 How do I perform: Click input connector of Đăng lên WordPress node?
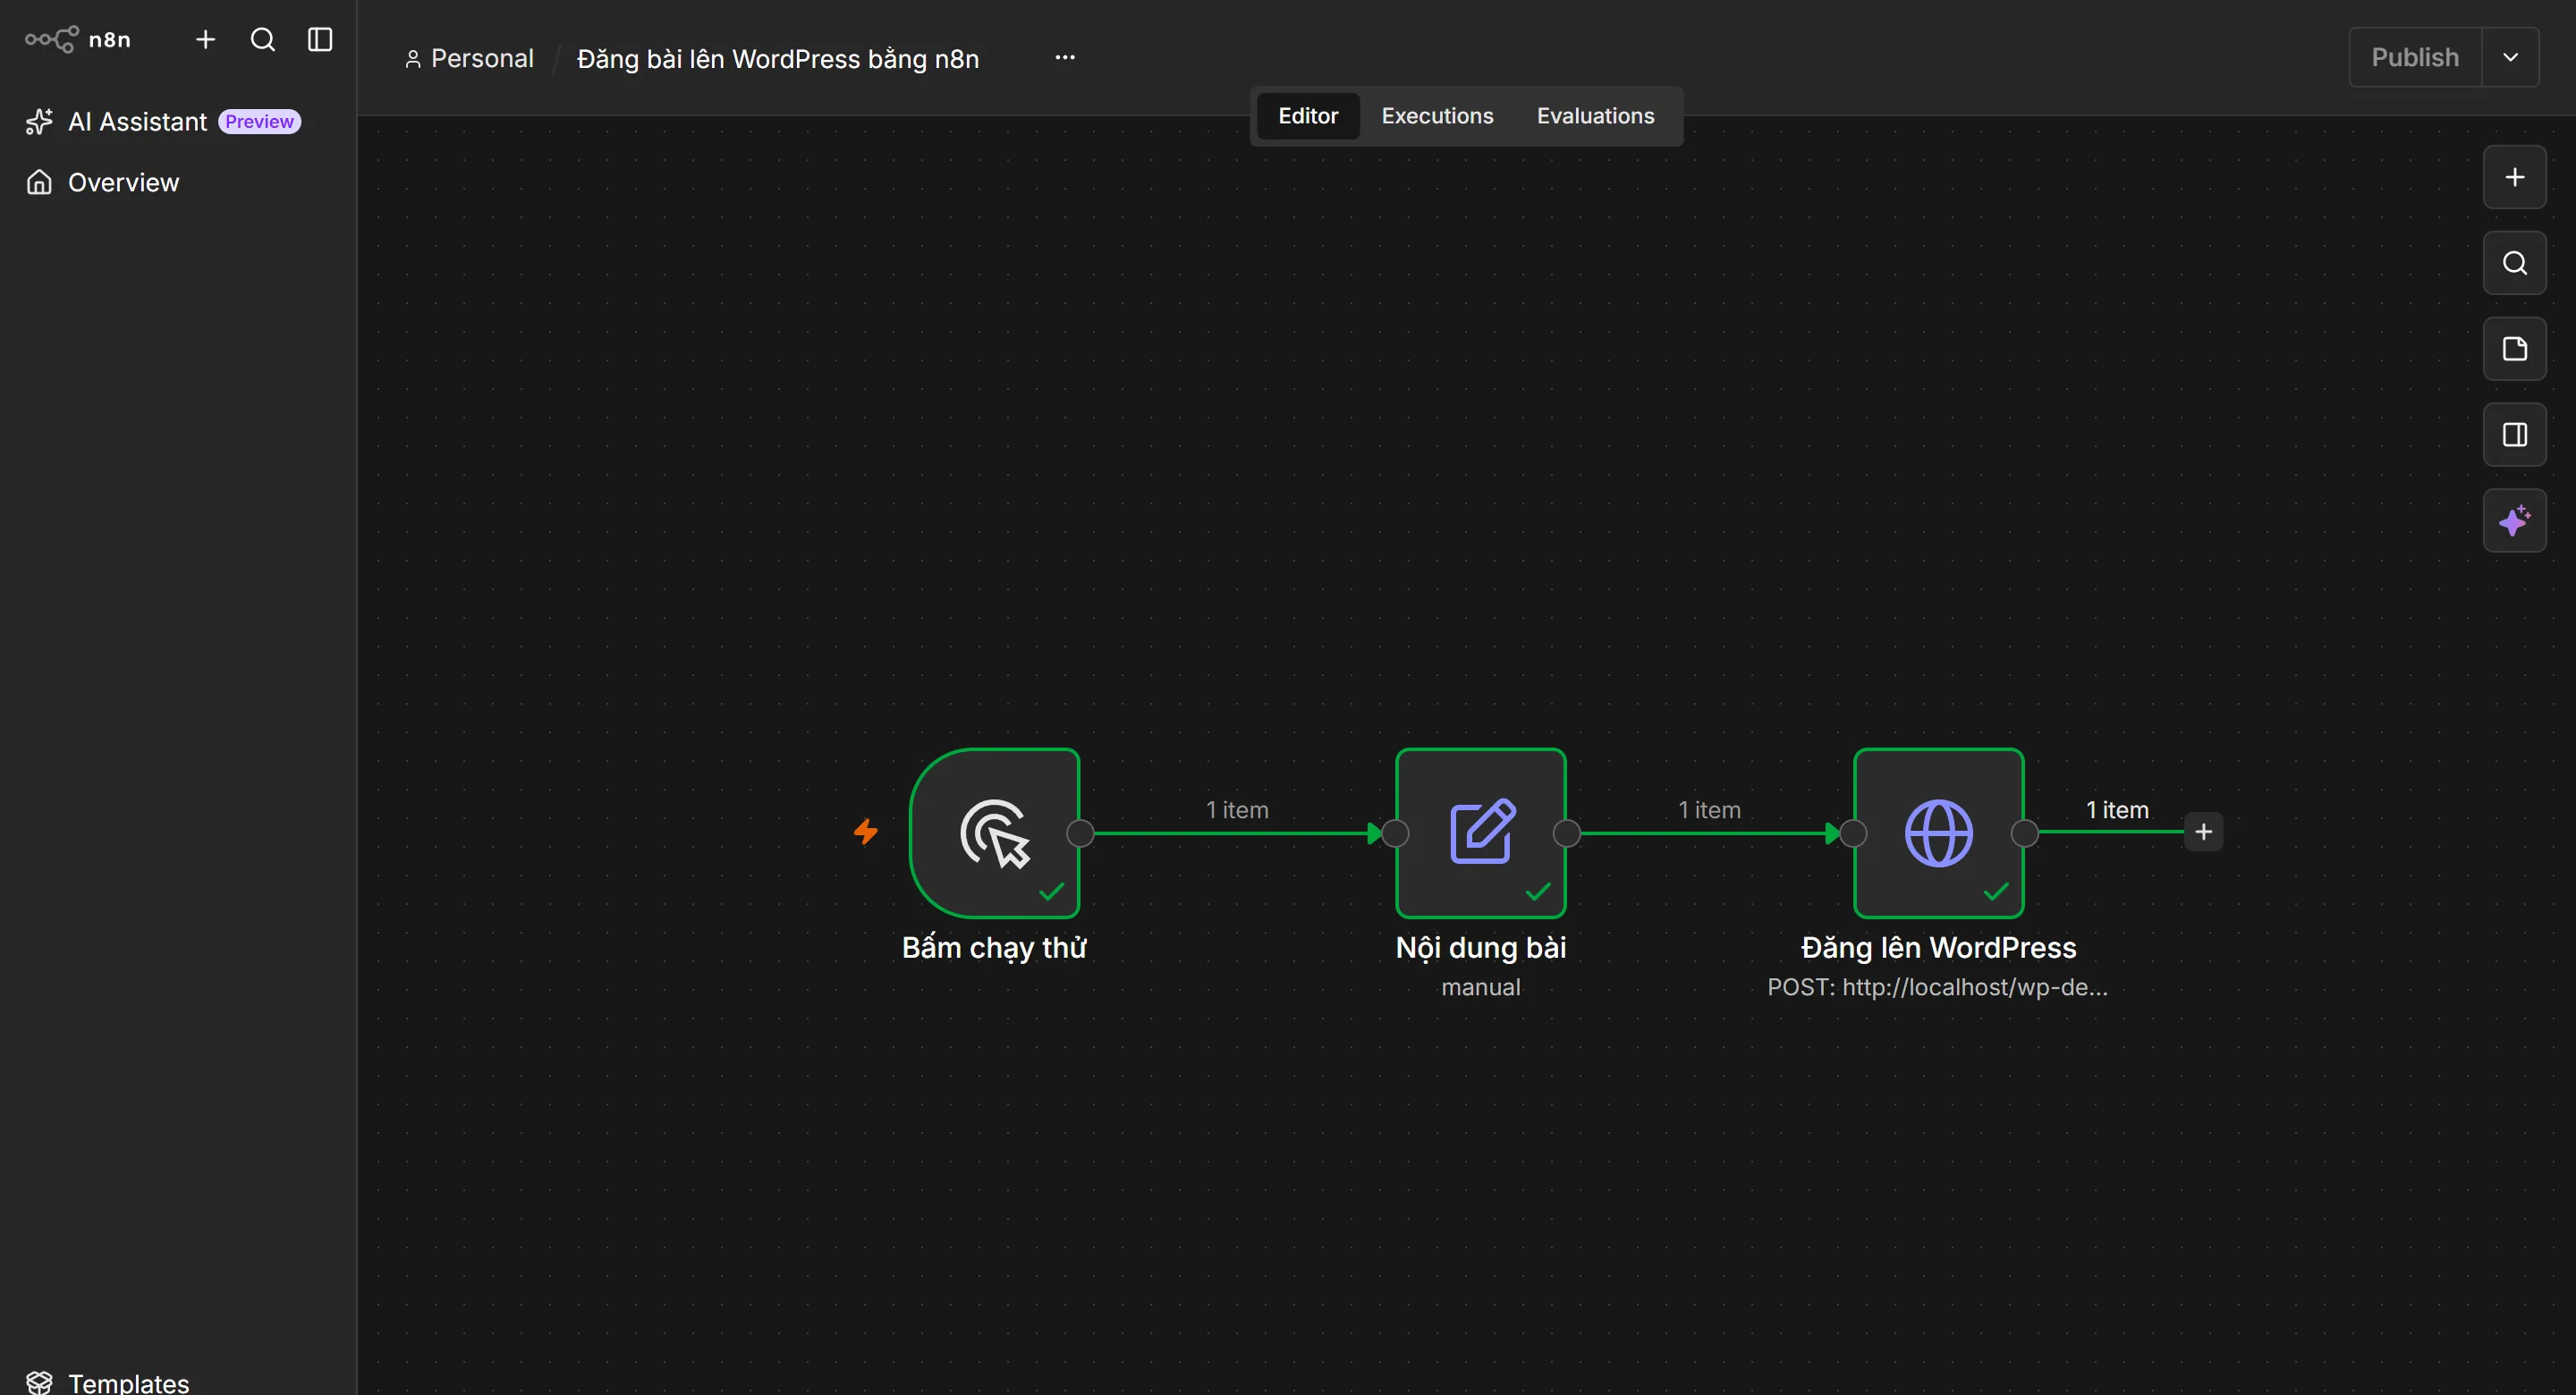coord(1853,833)
